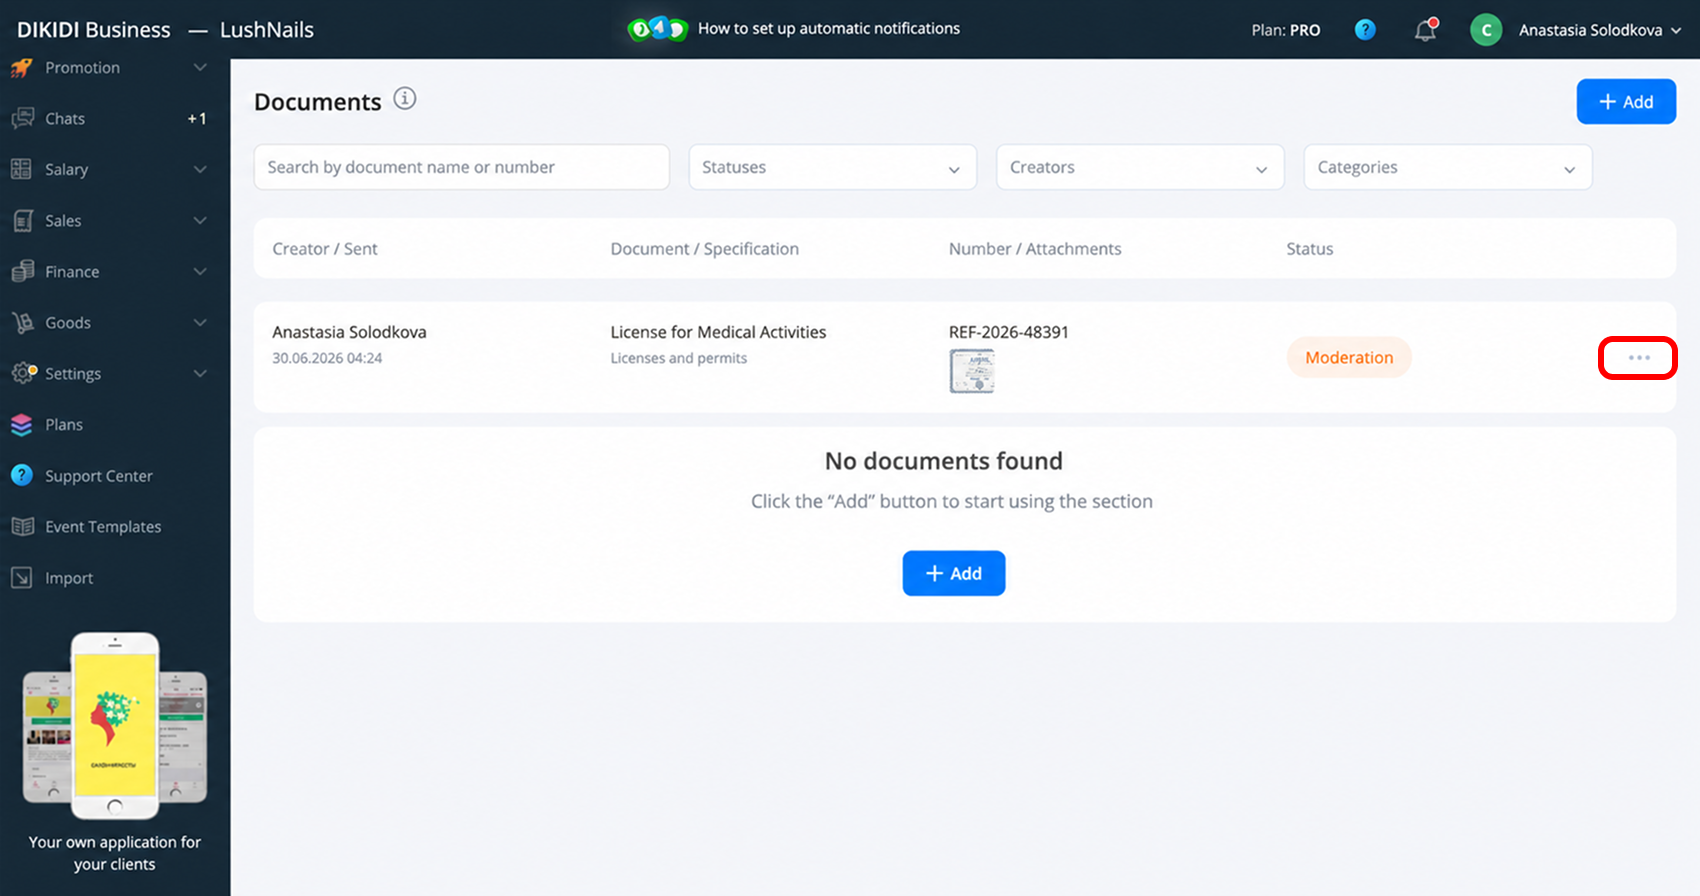Open the notifications bell
Viewport: 1700px width, 896px height.
[1426, 30]
